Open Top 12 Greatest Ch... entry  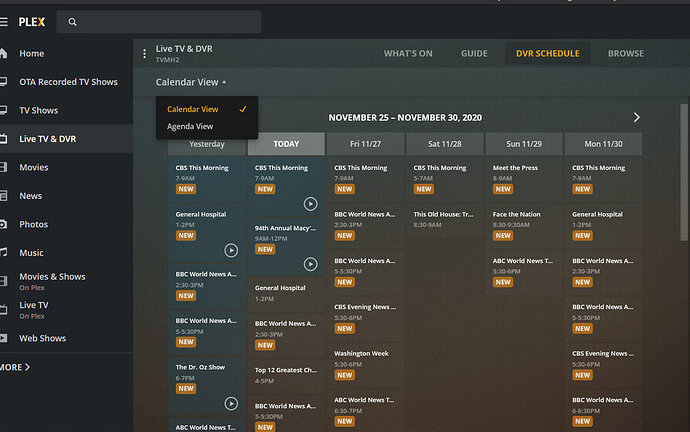pyautogui.click(x=286, y=376)
